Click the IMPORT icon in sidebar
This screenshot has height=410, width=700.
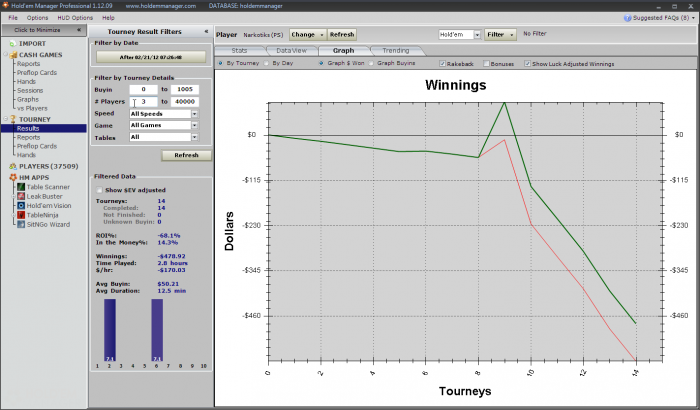pyautogui.click(x=12, y=43)
